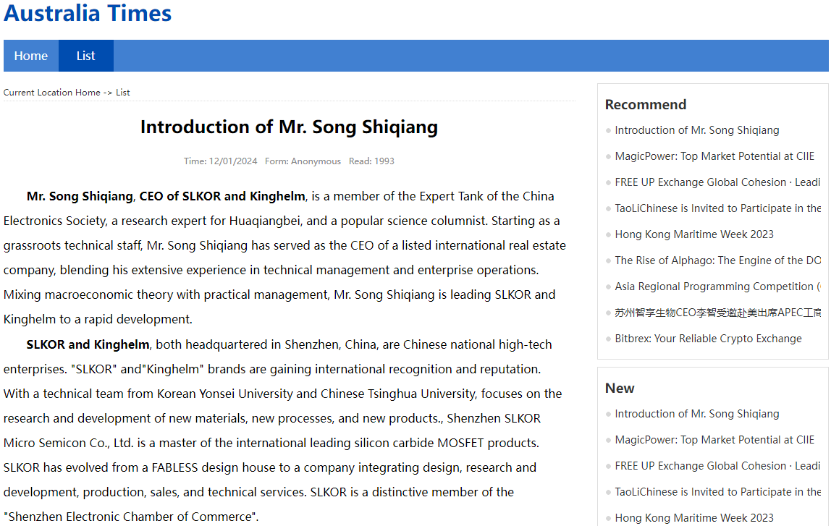Switch to the List navigation tab
Screen dimensions: 831x527
pyautogui.click(x=86, y=56)
